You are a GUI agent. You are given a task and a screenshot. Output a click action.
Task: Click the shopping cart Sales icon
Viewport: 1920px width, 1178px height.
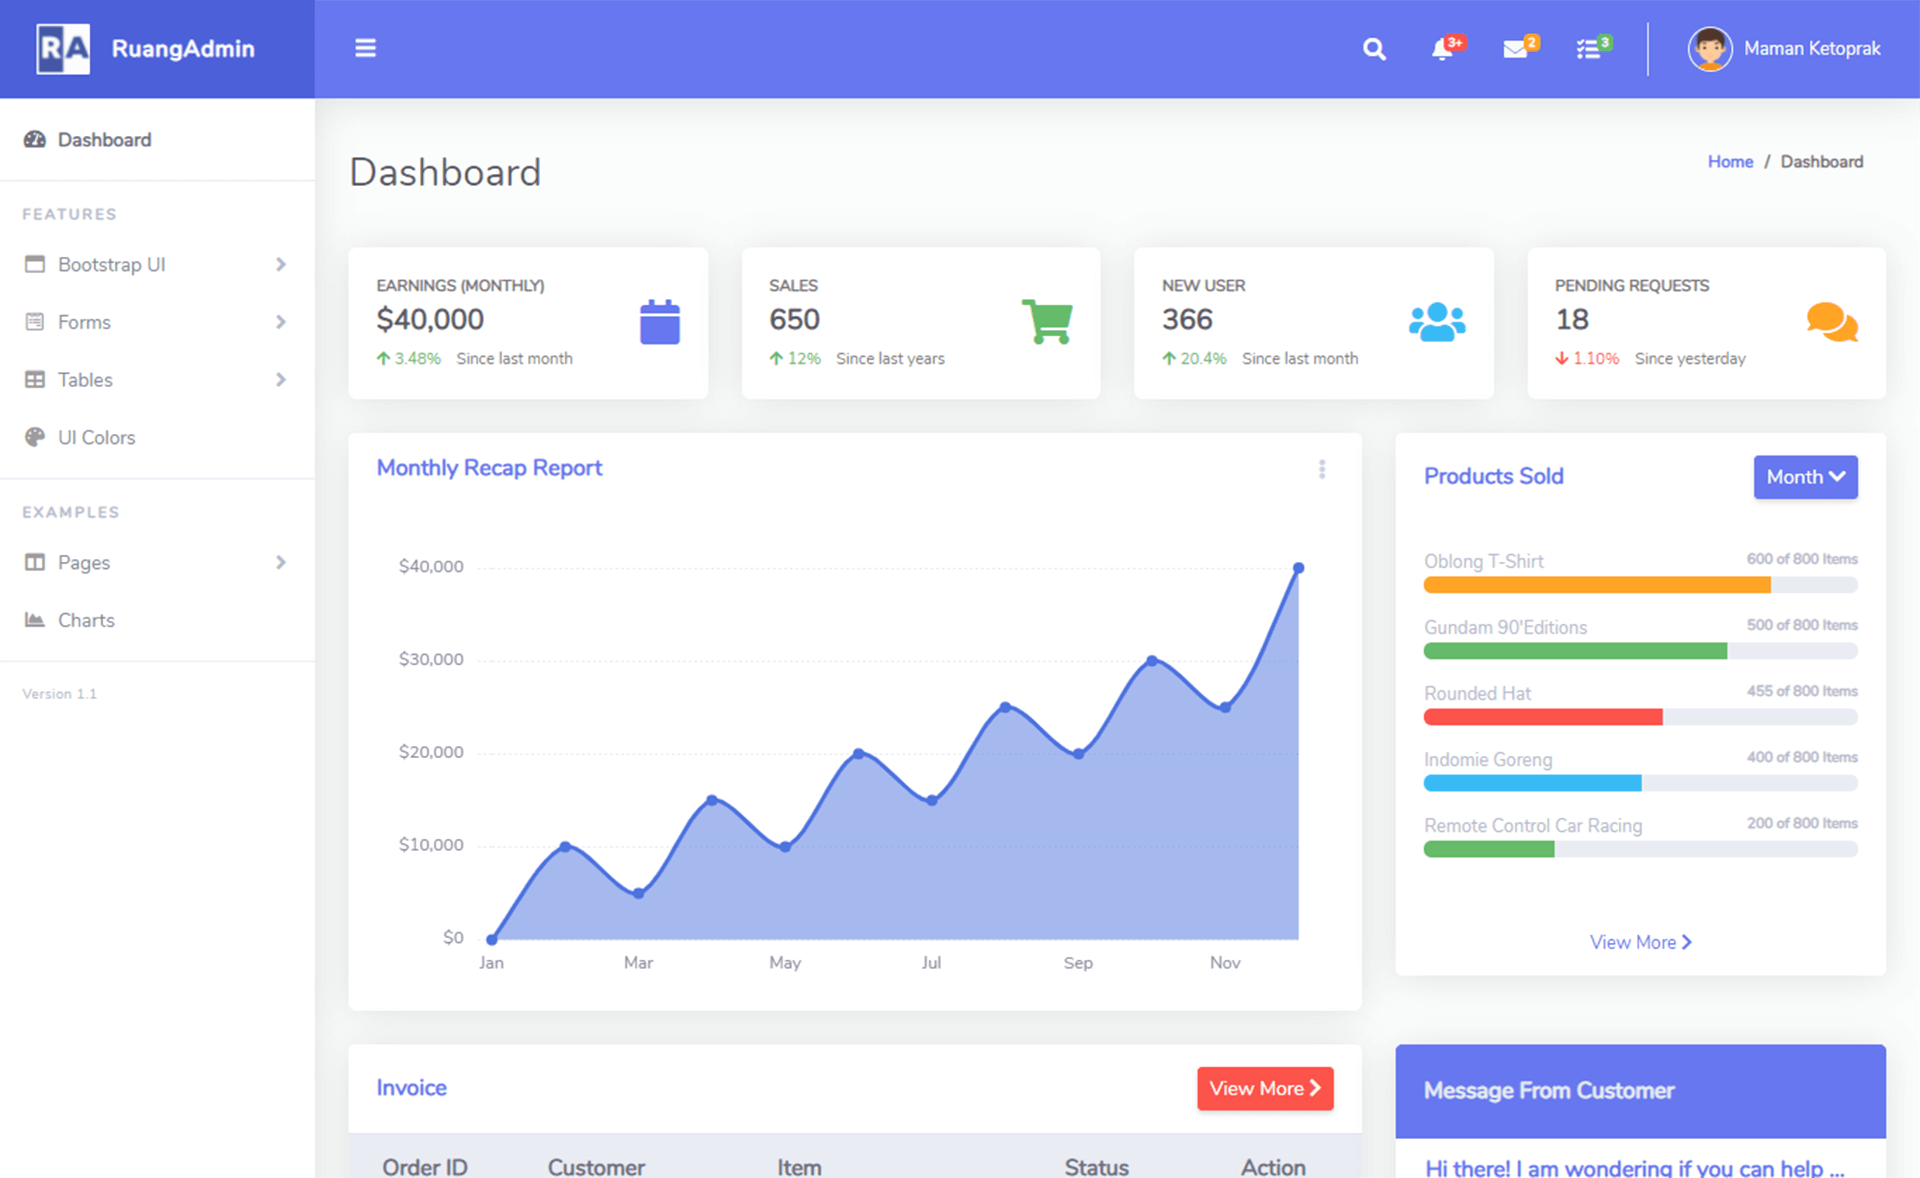click(1048, 320)
